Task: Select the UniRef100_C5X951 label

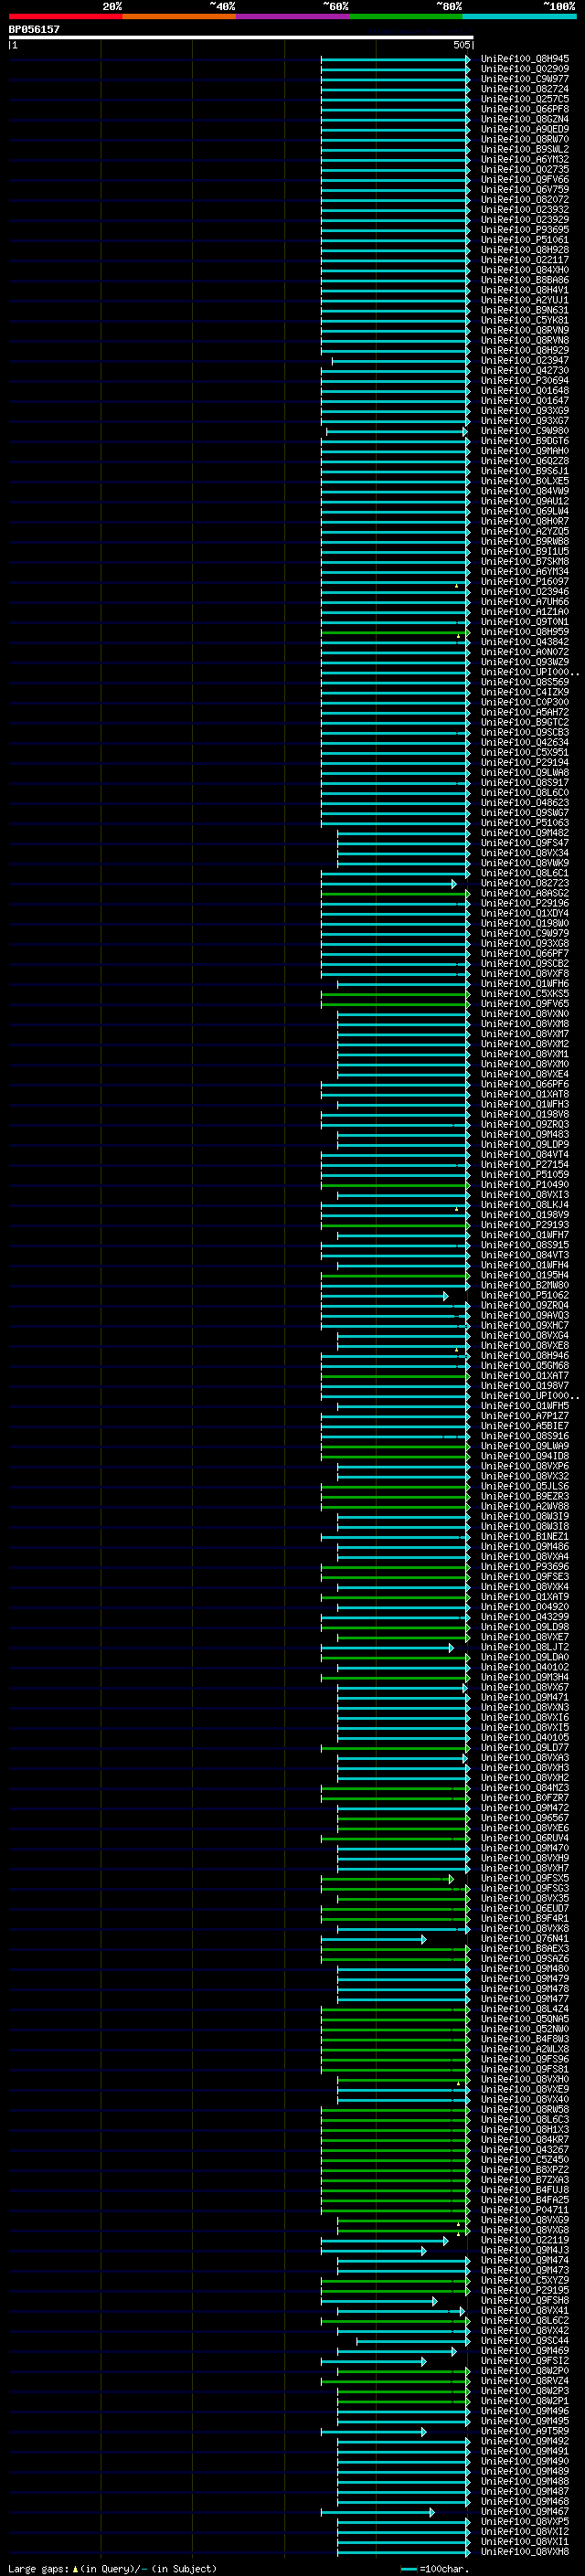Action: tap(525, 752)
